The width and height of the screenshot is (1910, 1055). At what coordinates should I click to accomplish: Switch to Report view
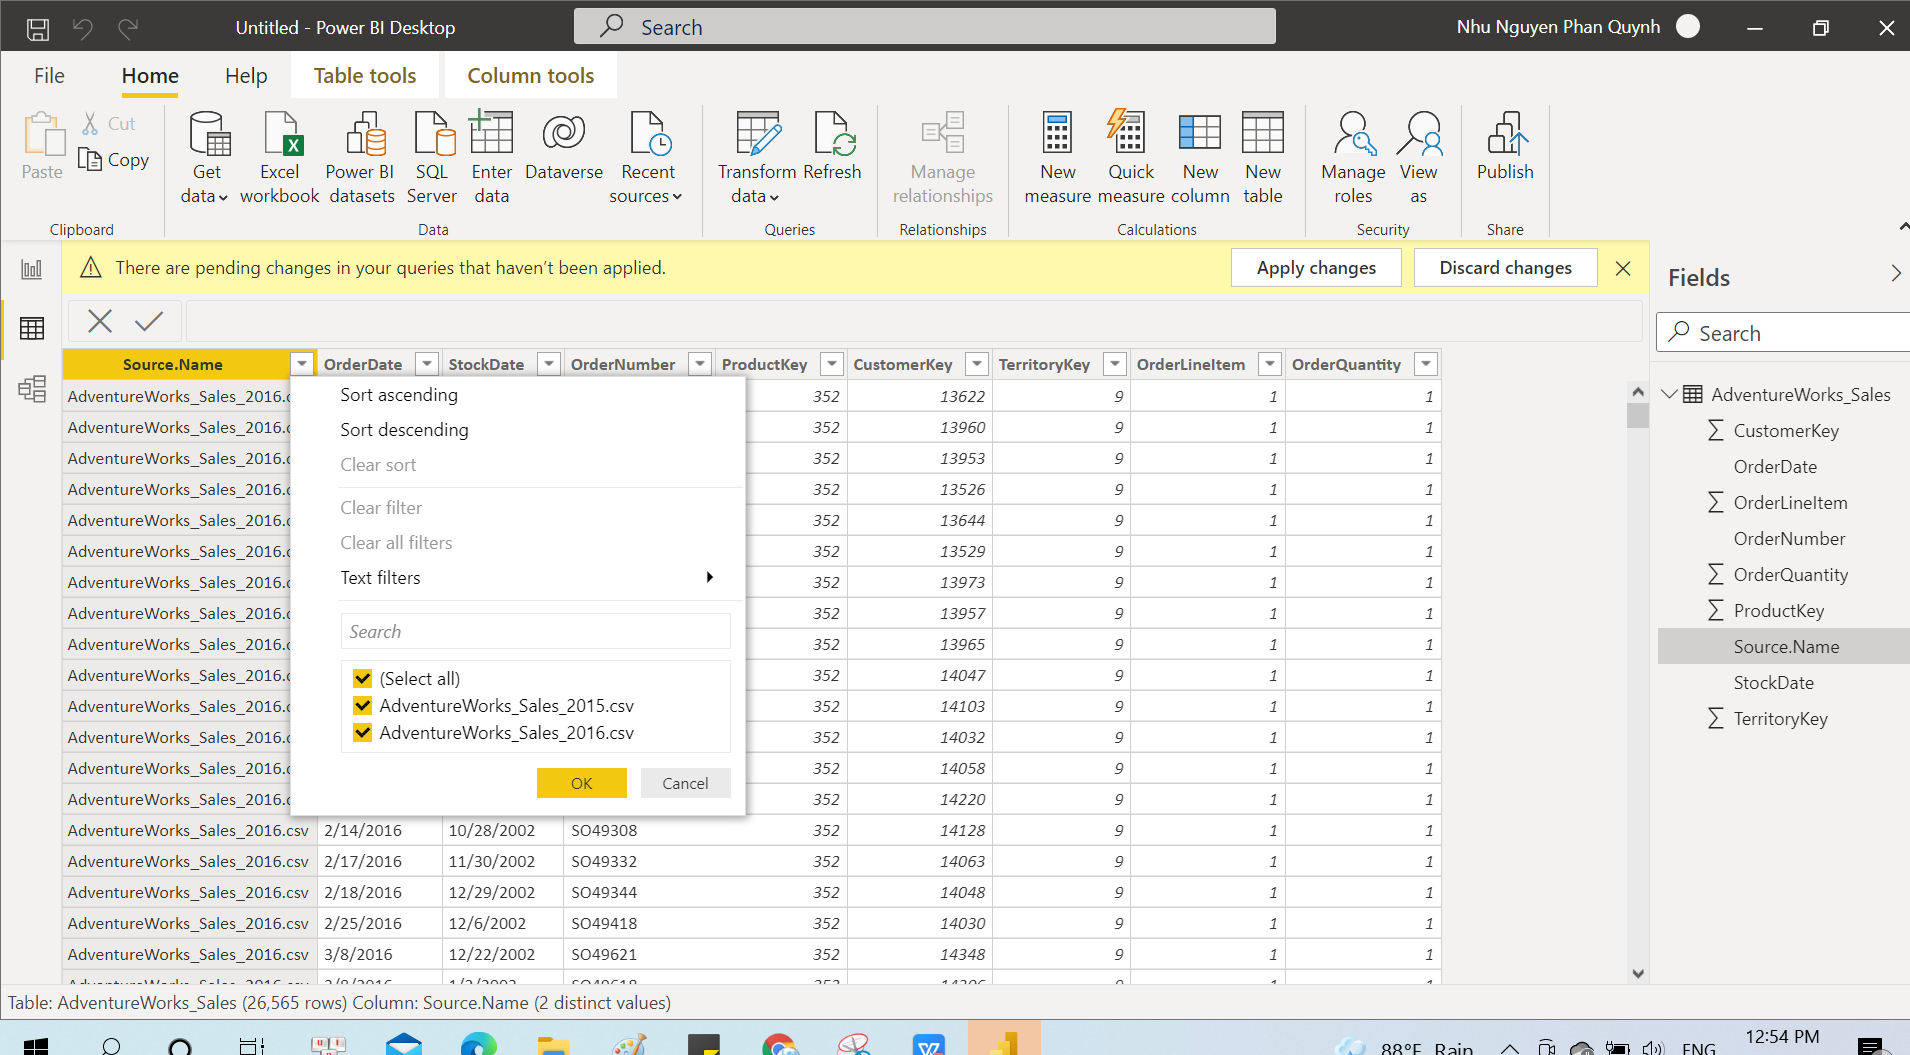(x=32, y=269)
